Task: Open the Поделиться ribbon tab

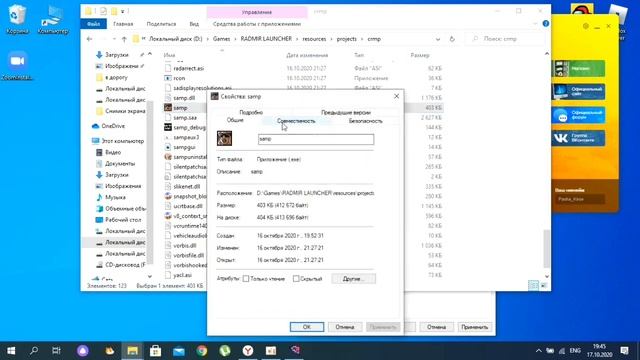Action: pos(161,24)
